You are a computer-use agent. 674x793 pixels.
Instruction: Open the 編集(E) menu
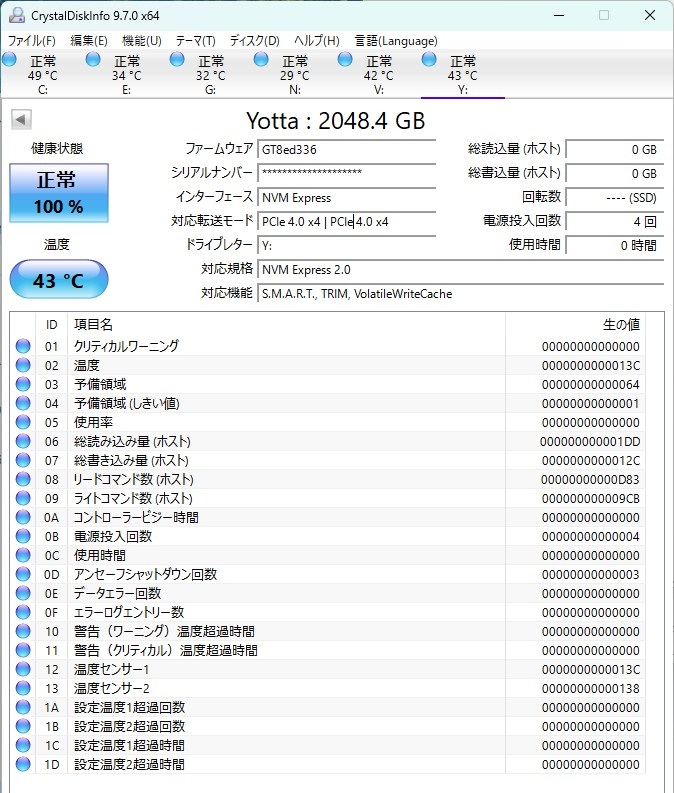88,40
